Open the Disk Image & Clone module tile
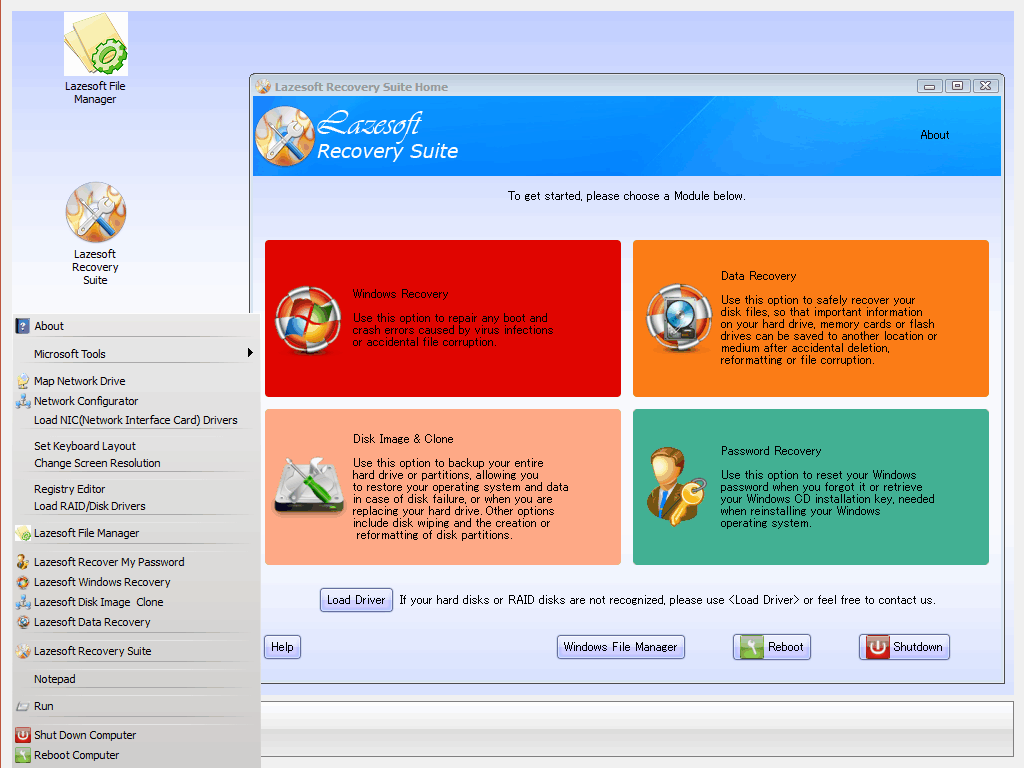This screenshot has width=1024, height=768. [443, 487]
